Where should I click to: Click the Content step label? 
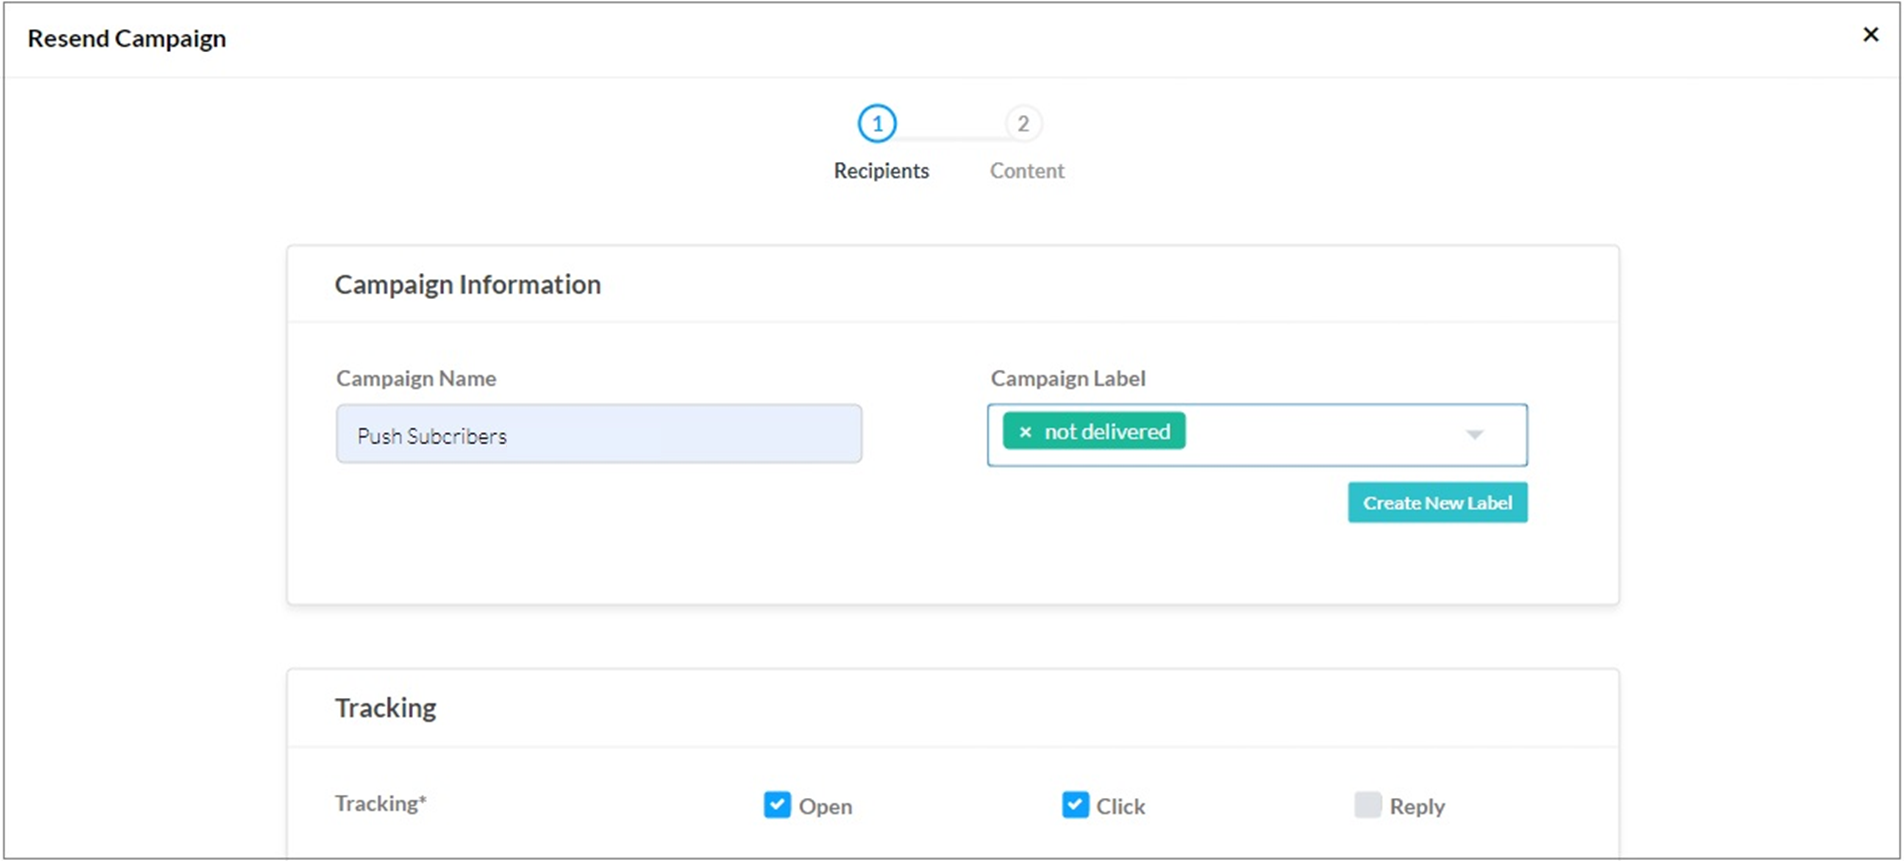1027,171
